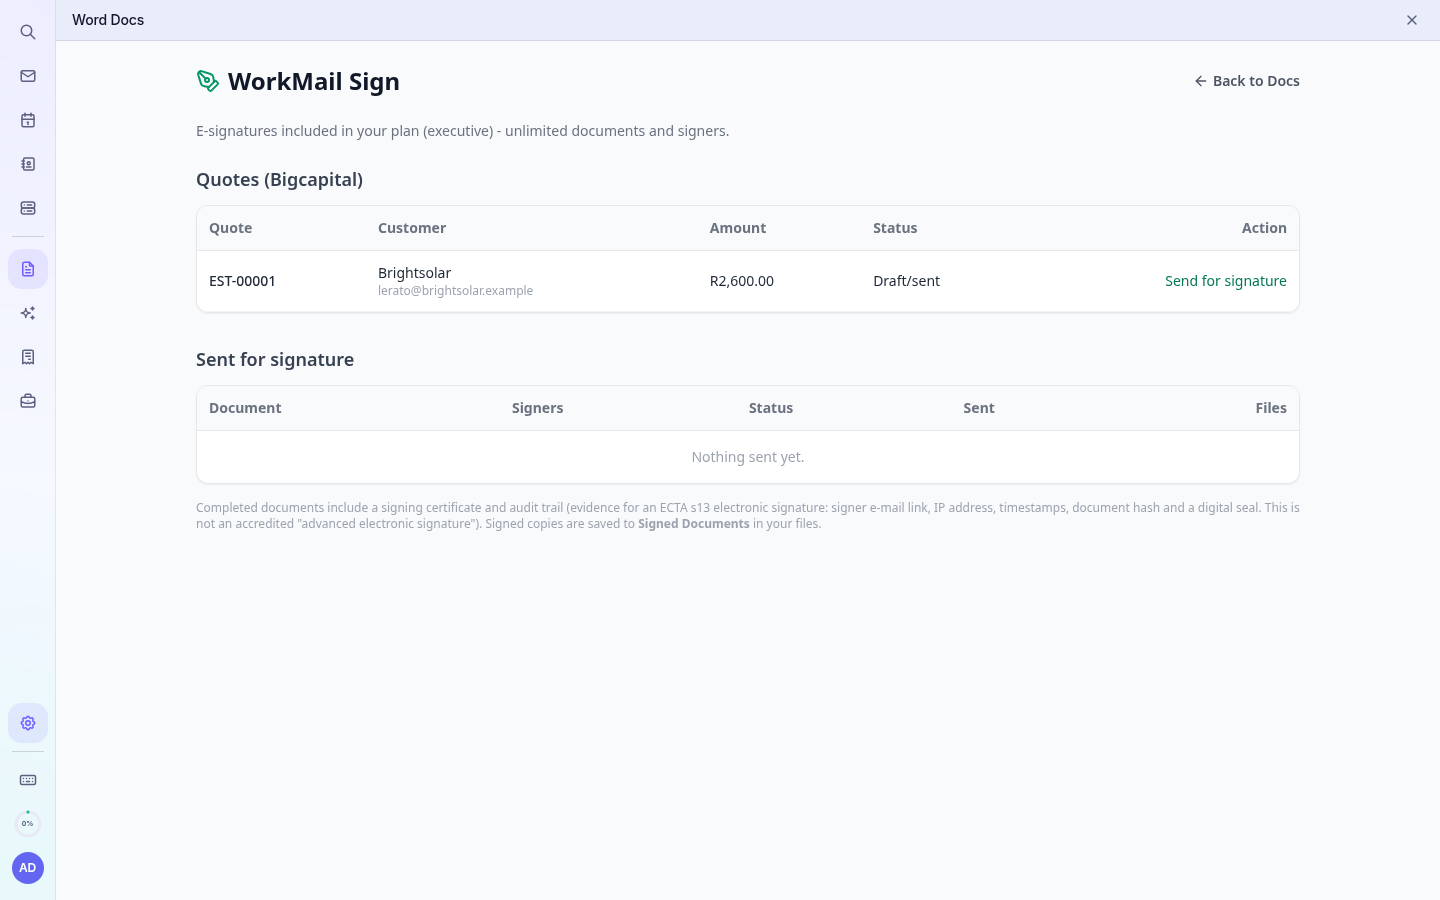Click the Amount column header
This screenshot has height=900, width=1440.
(x=738, y=228)
